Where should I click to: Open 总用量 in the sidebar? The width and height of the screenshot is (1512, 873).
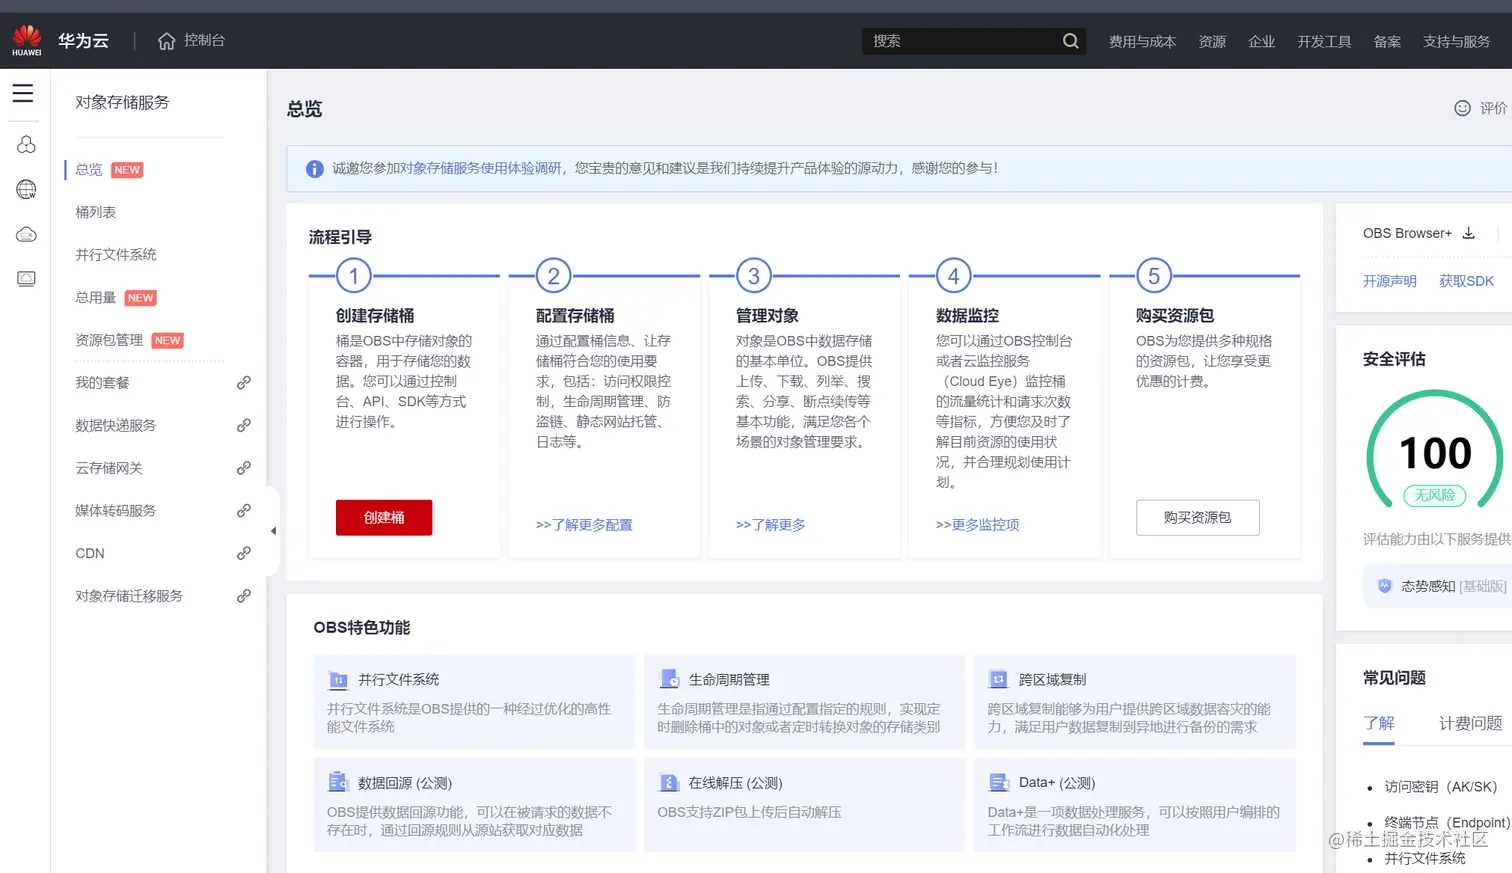[96, 298]
